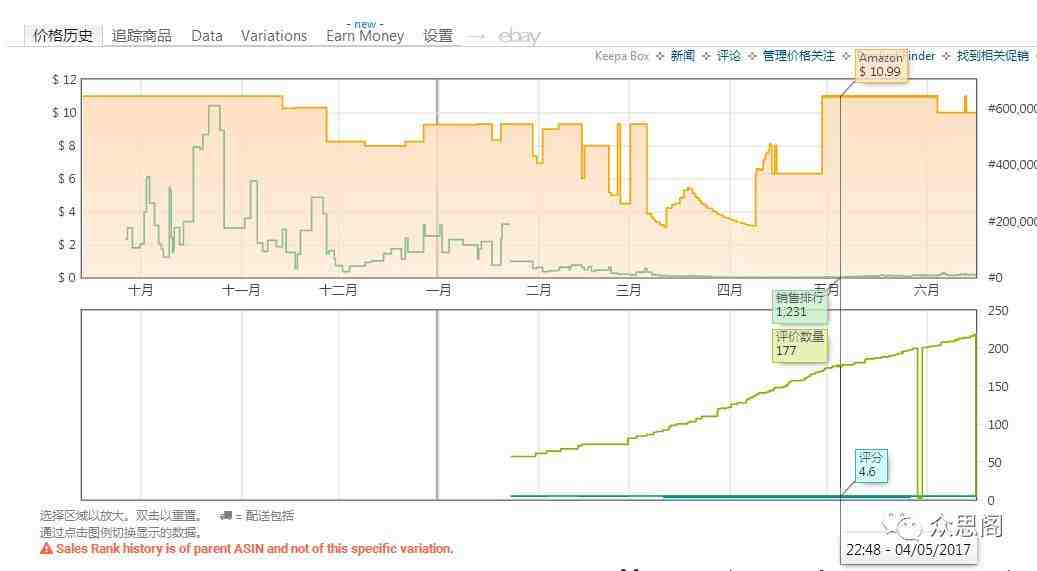Click the Keepa Box link

(622, 56)
